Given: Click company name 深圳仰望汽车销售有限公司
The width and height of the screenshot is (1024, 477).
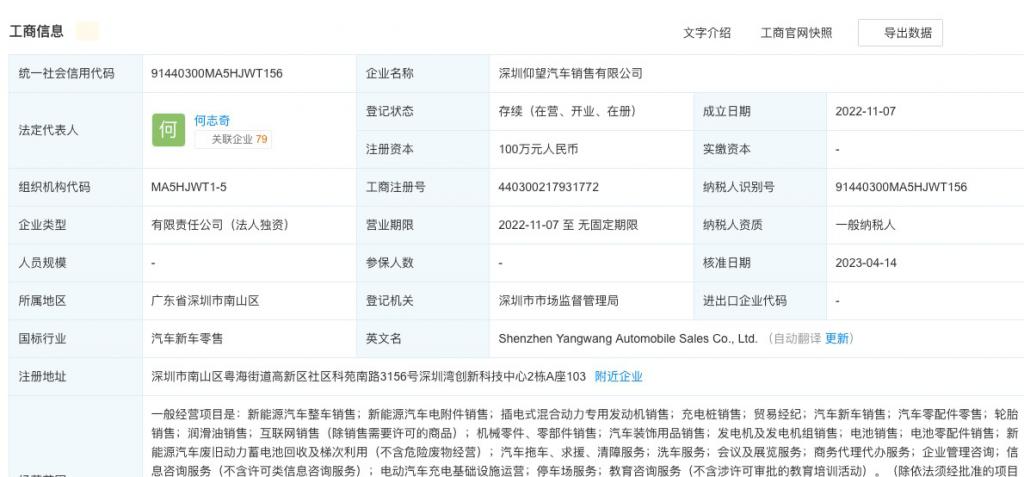Looking at the screenshot, I should [570, 74].
